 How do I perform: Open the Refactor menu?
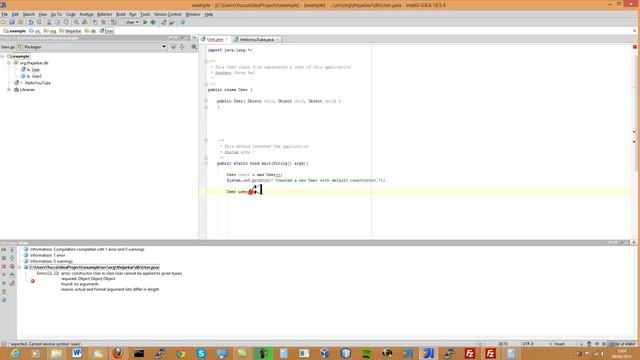point(104,14)
